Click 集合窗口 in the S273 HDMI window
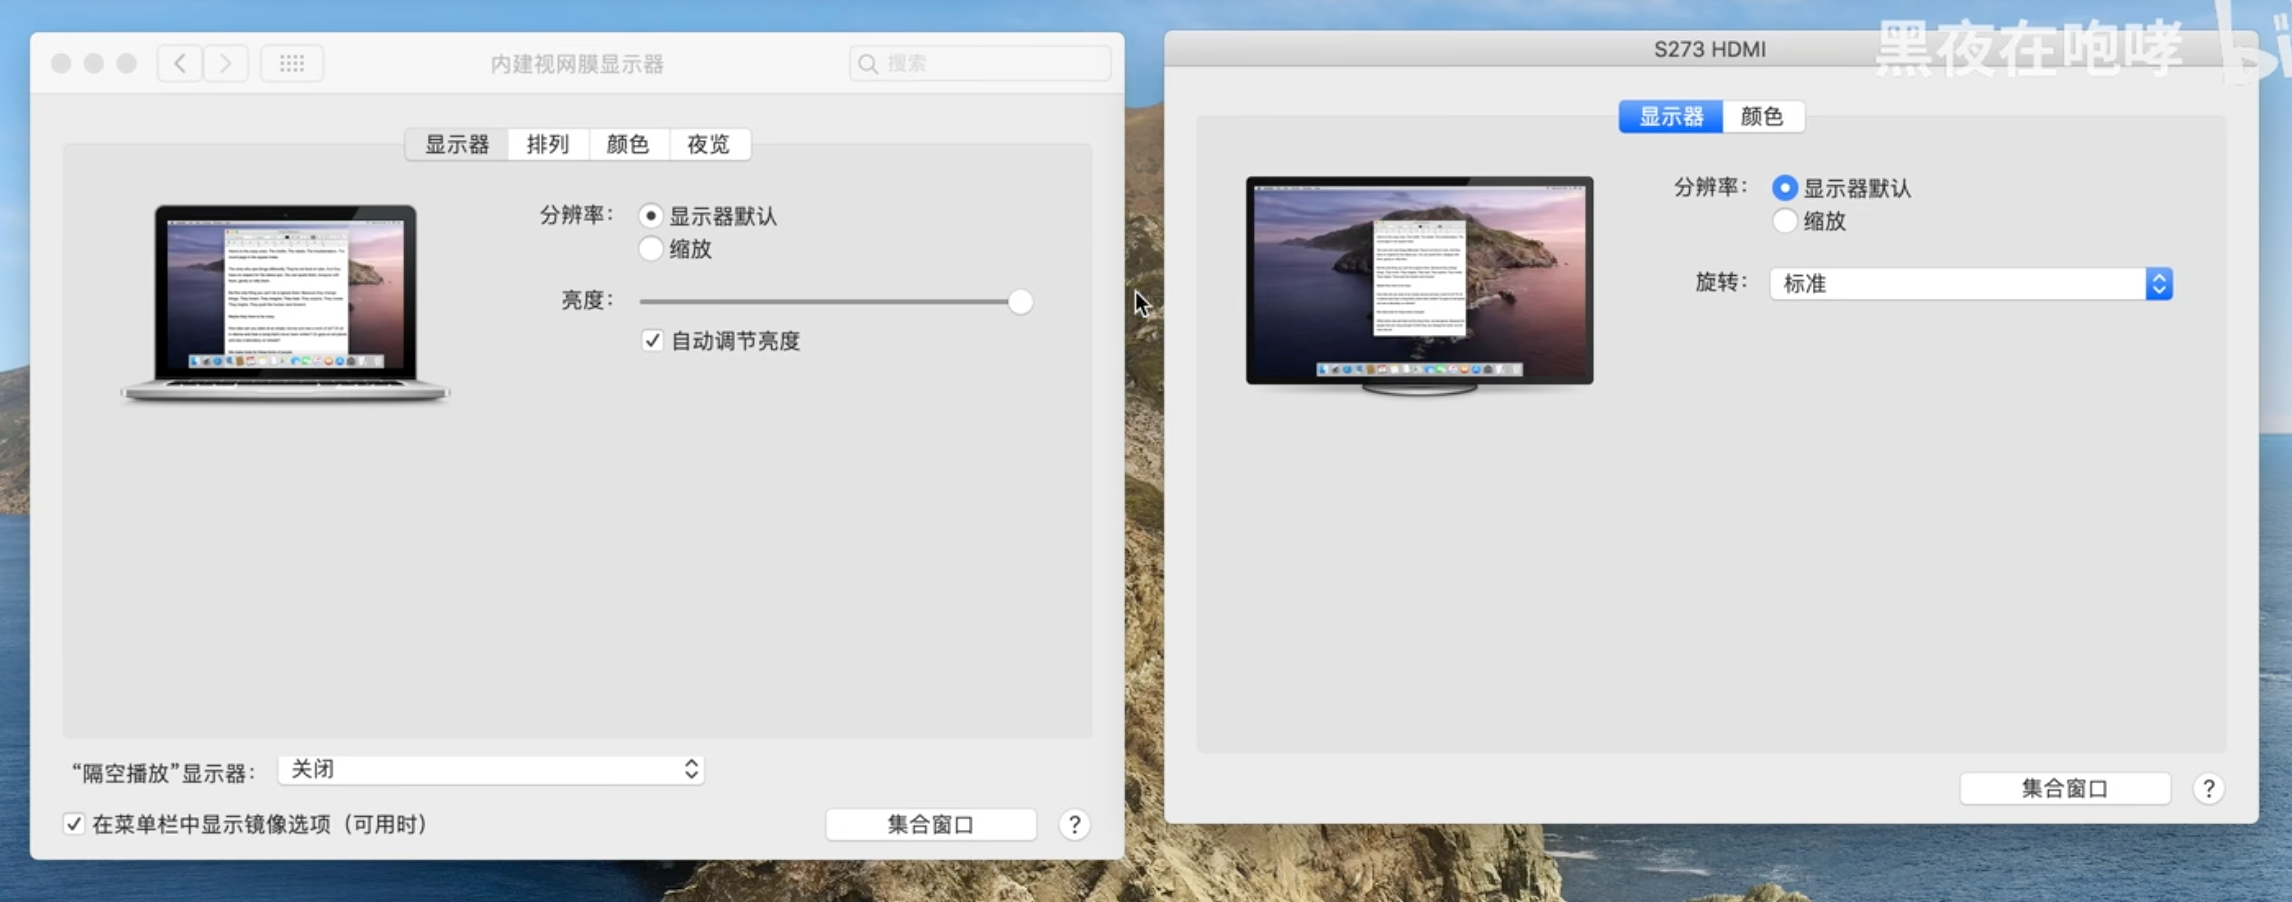Viewport: 2292px width, 902px height. click(2064, 788)
